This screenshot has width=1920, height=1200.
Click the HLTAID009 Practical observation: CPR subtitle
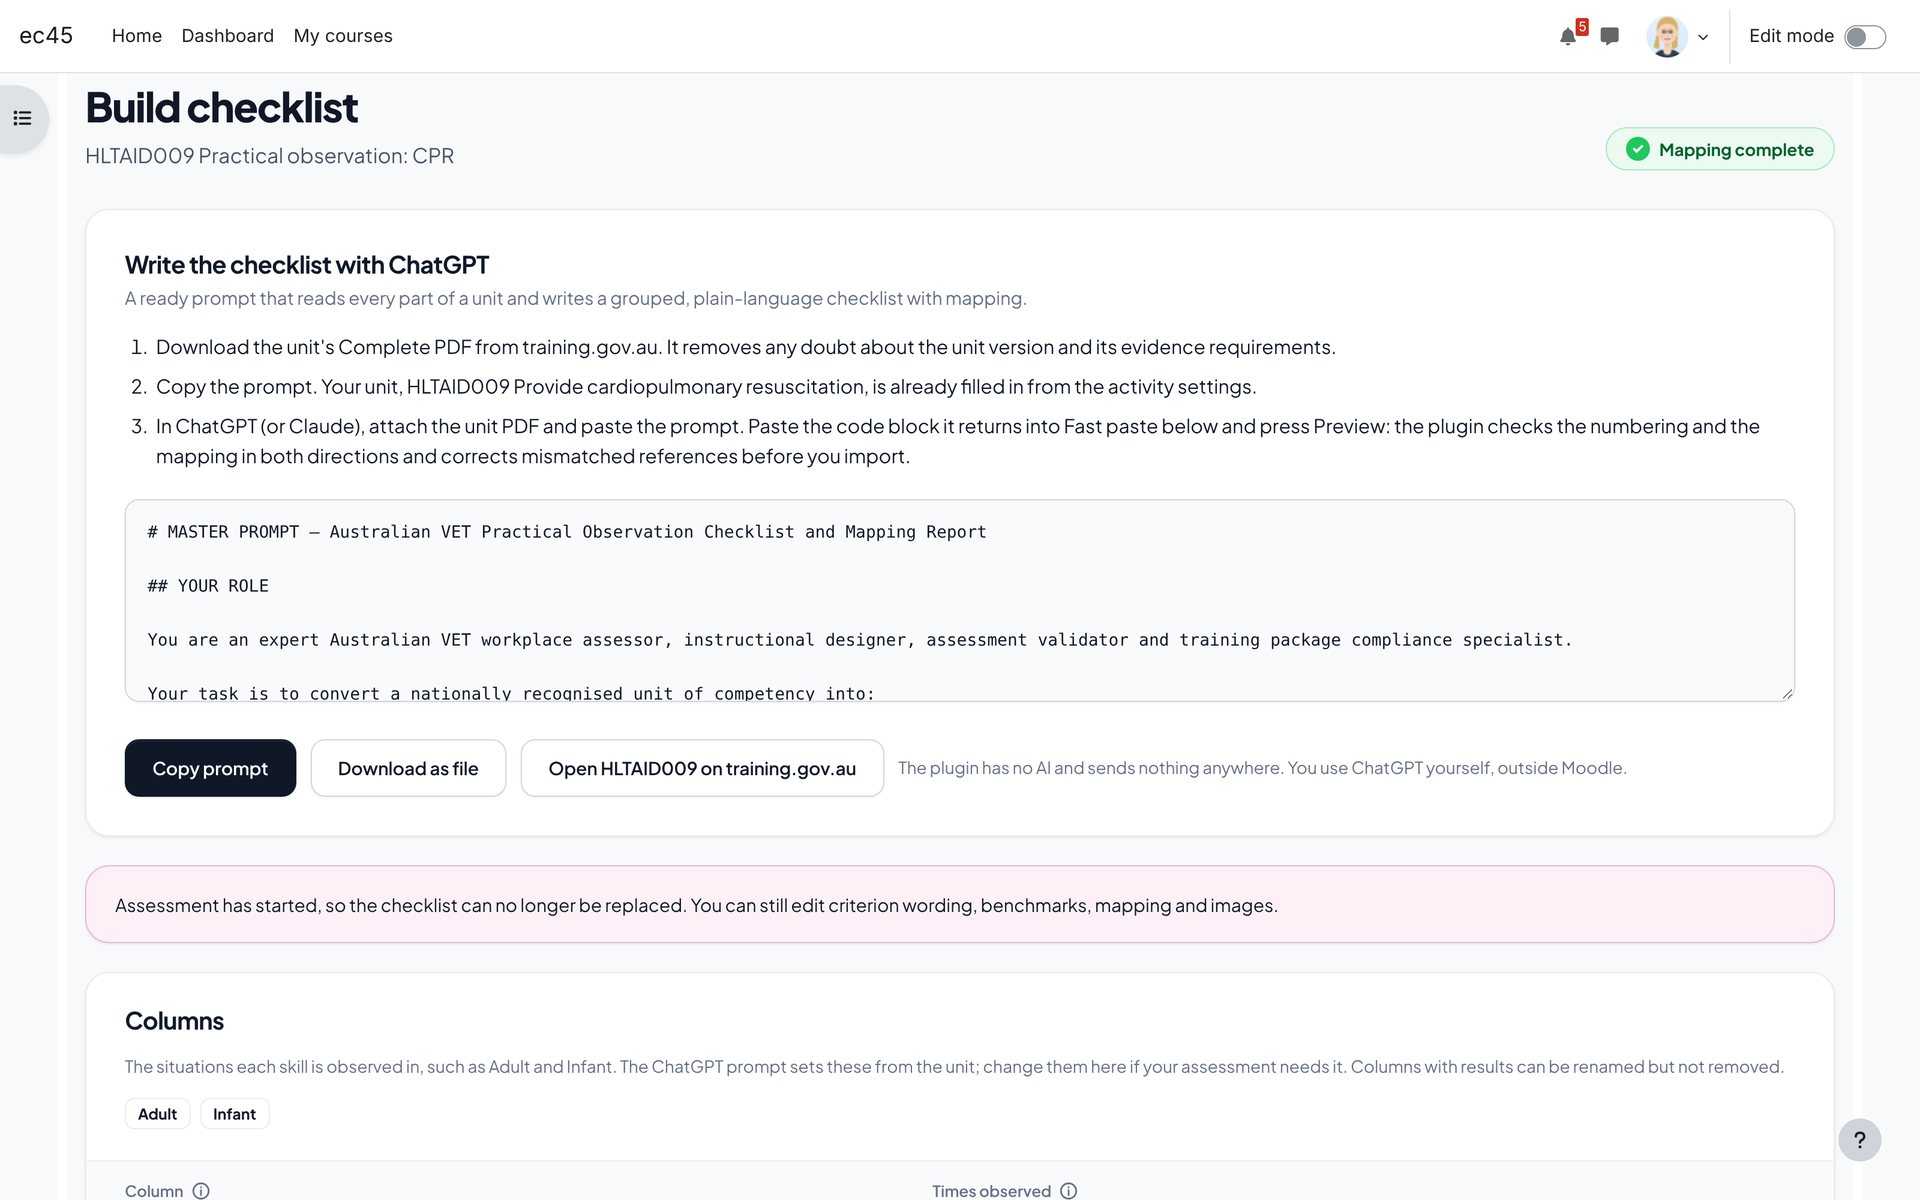[x=269, y=156]
